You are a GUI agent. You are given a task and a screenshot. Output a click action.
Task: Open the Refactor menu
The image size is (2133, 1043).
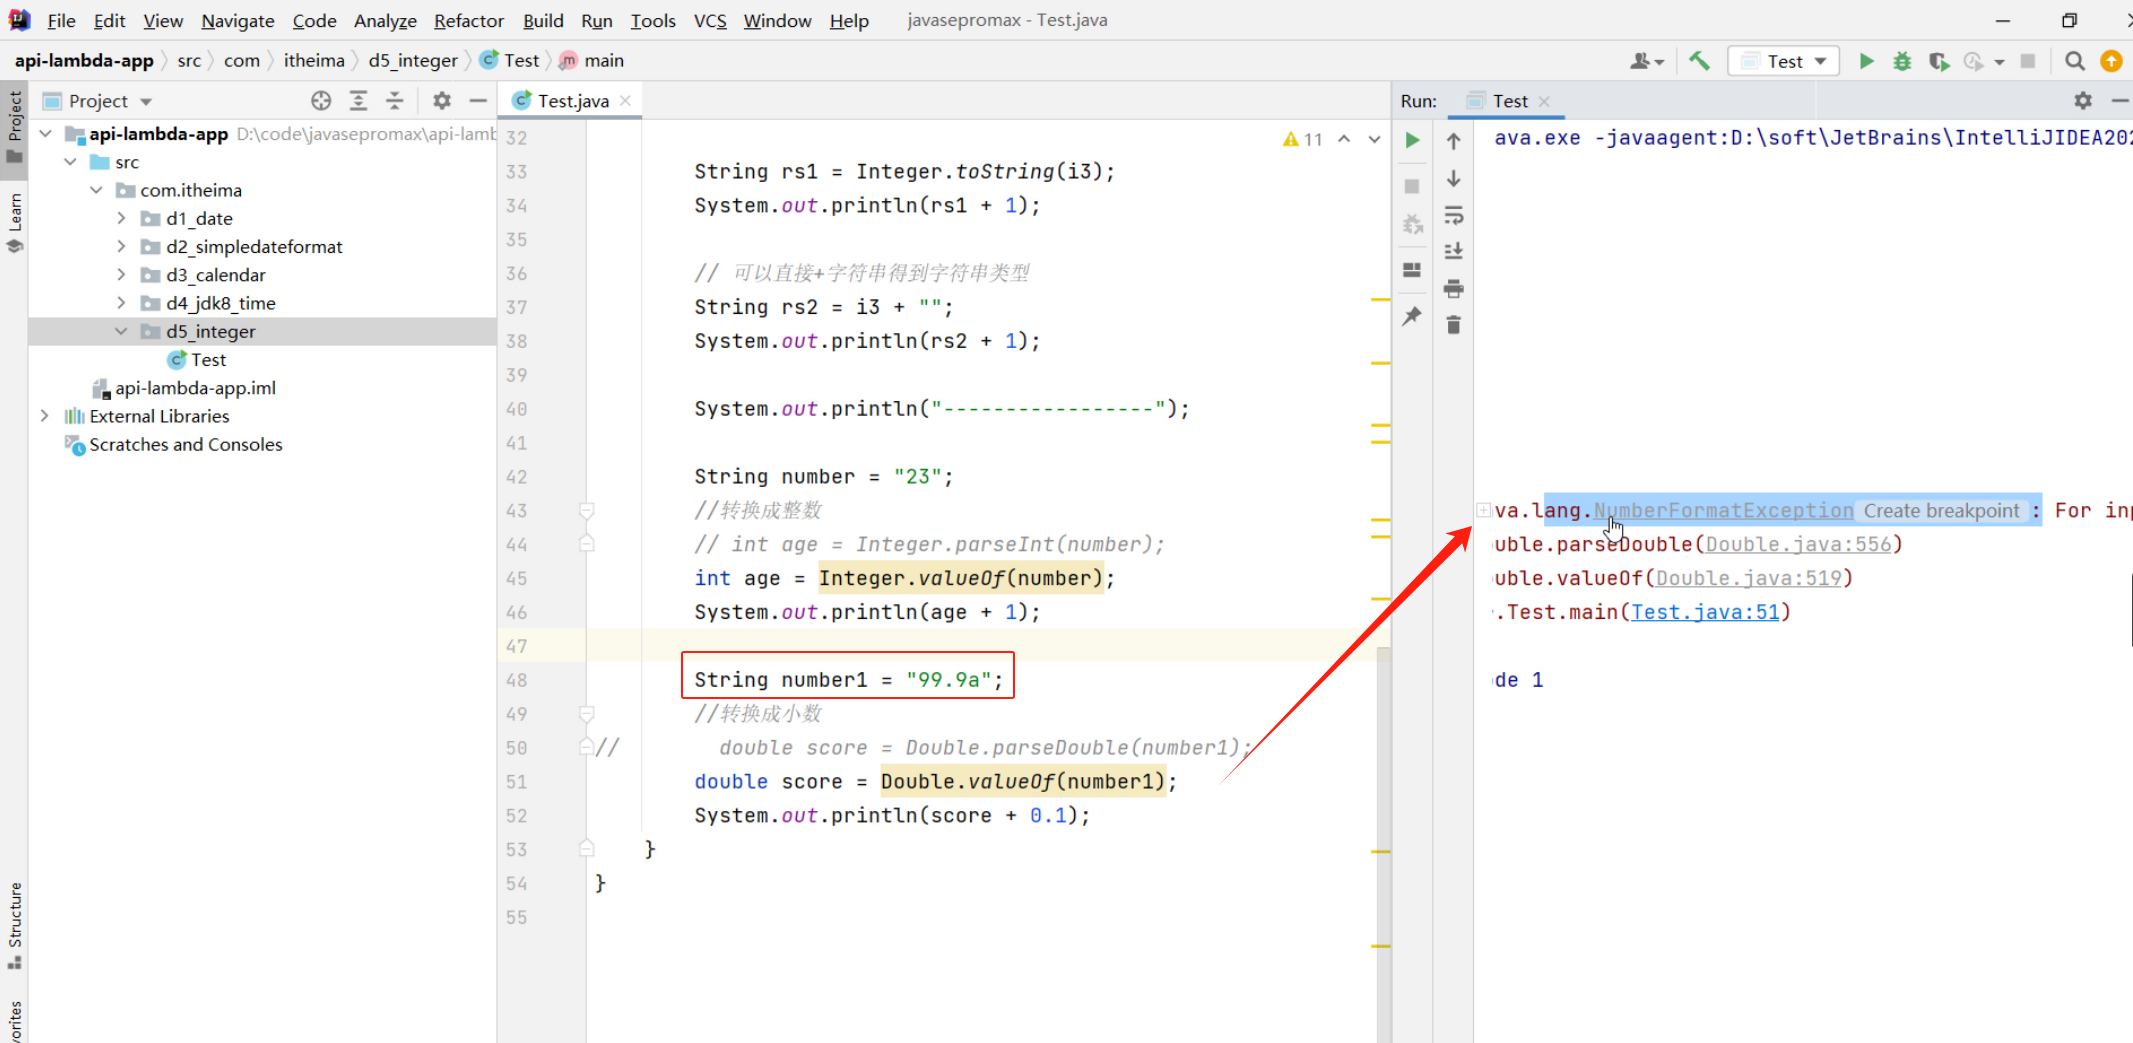pyautogui.click(x=468, y=20)
